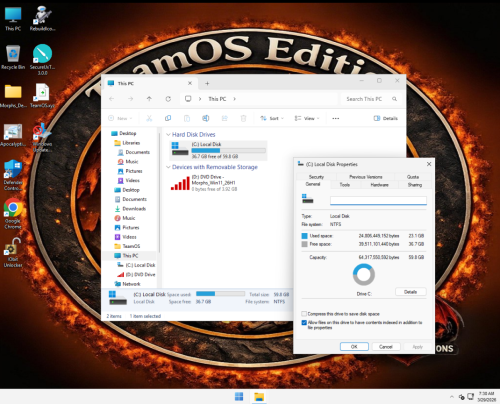Switch to the Security tab
Image resolution: width=500 pixels, height=404 pixels.
tap(316, 177)
